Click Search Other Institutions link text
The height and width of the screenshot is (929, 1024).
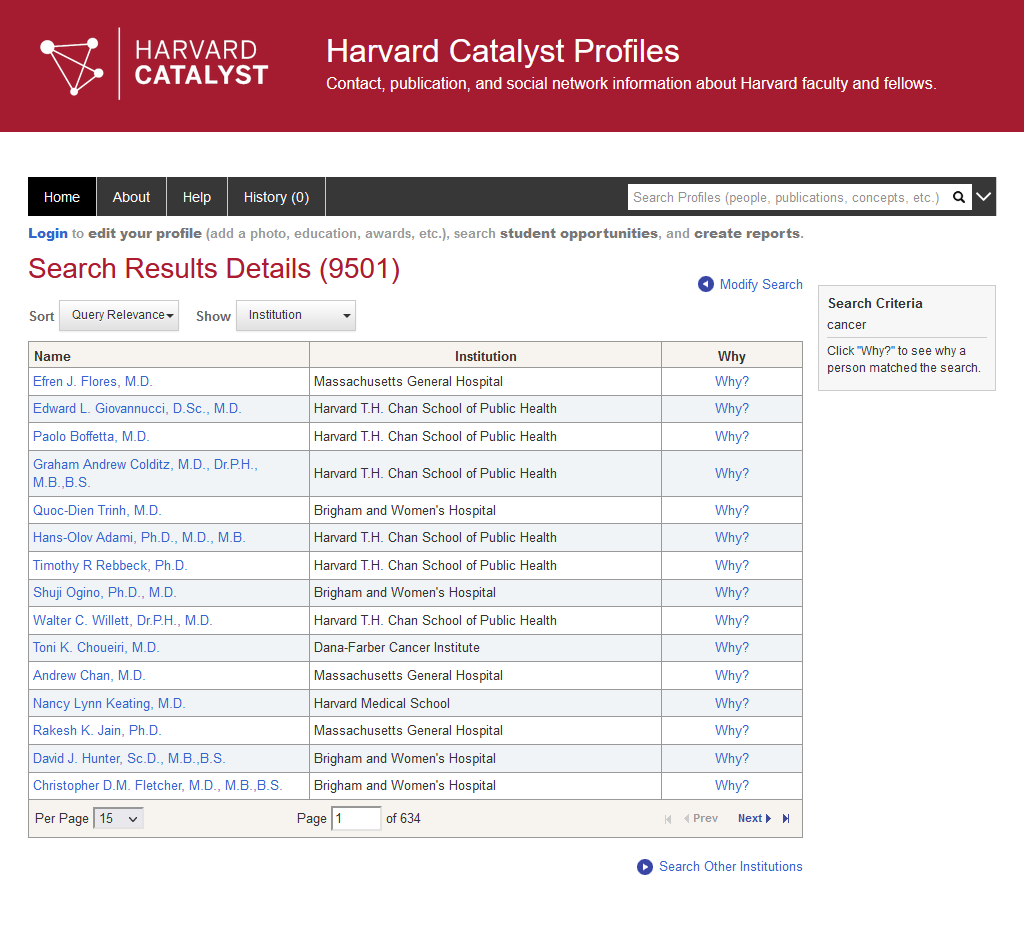pyautogui.click(x=731, y=867)
